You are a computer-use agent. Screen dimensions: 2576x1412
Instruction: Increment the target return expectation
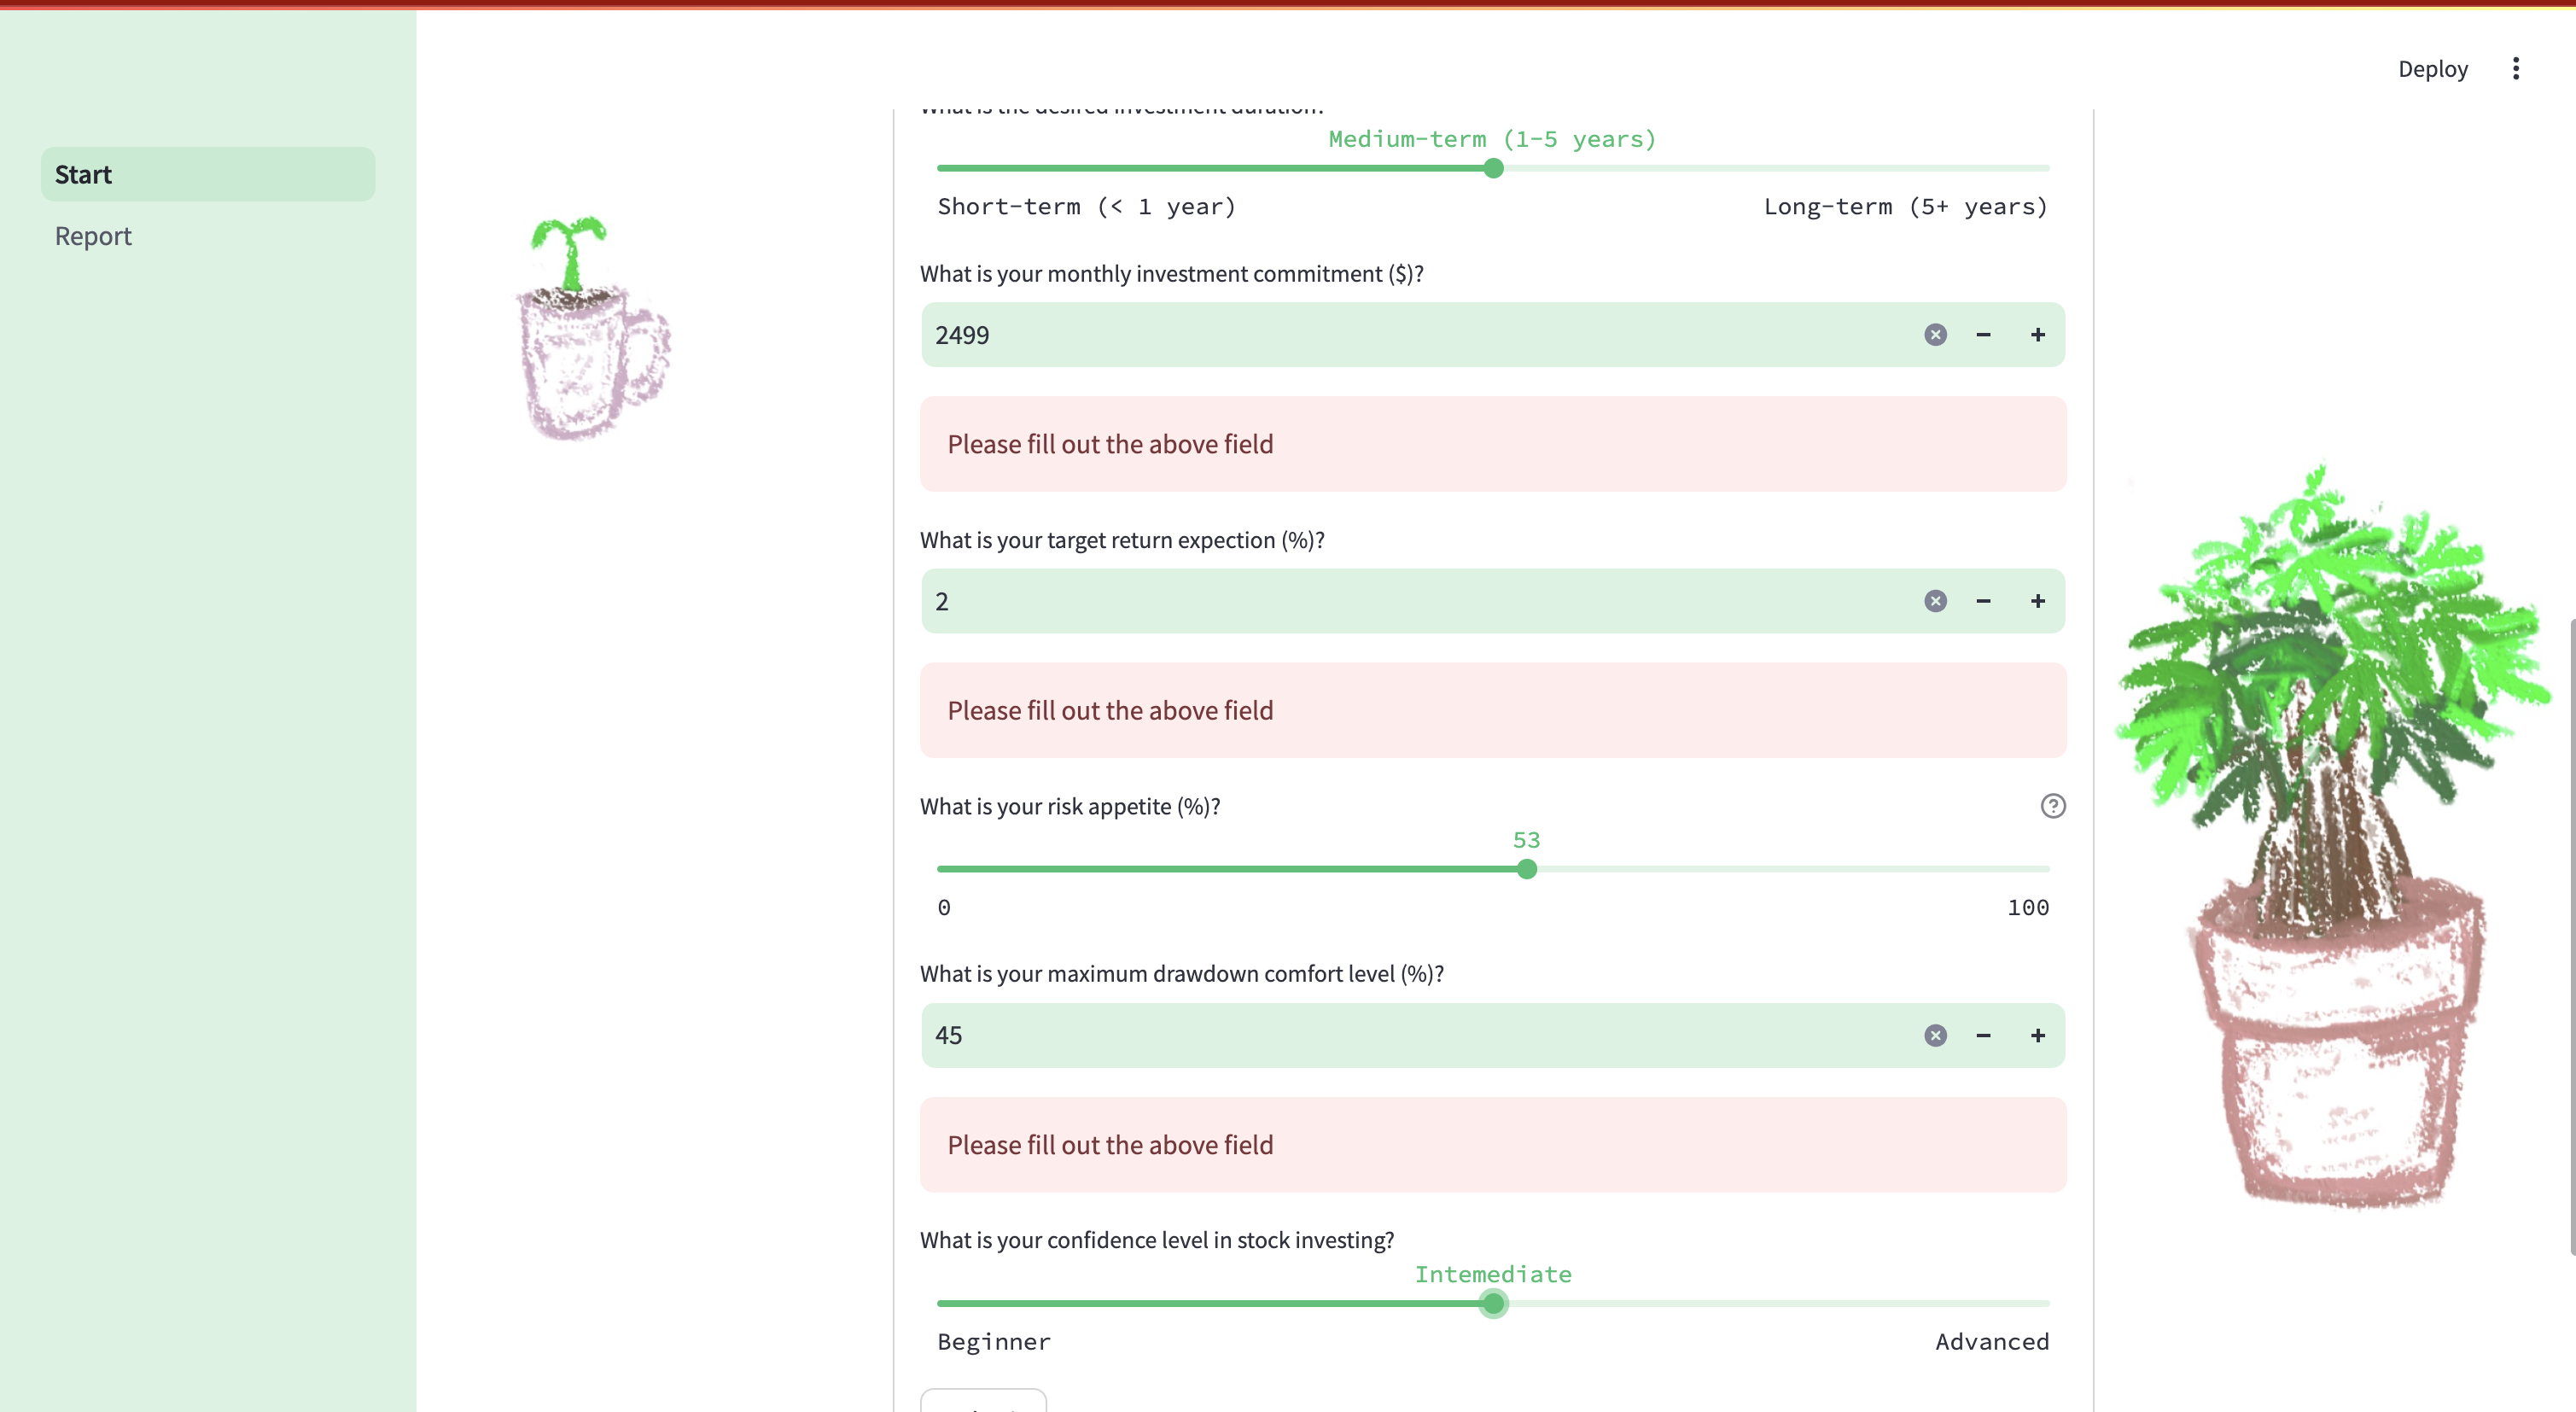point(2038,601)
